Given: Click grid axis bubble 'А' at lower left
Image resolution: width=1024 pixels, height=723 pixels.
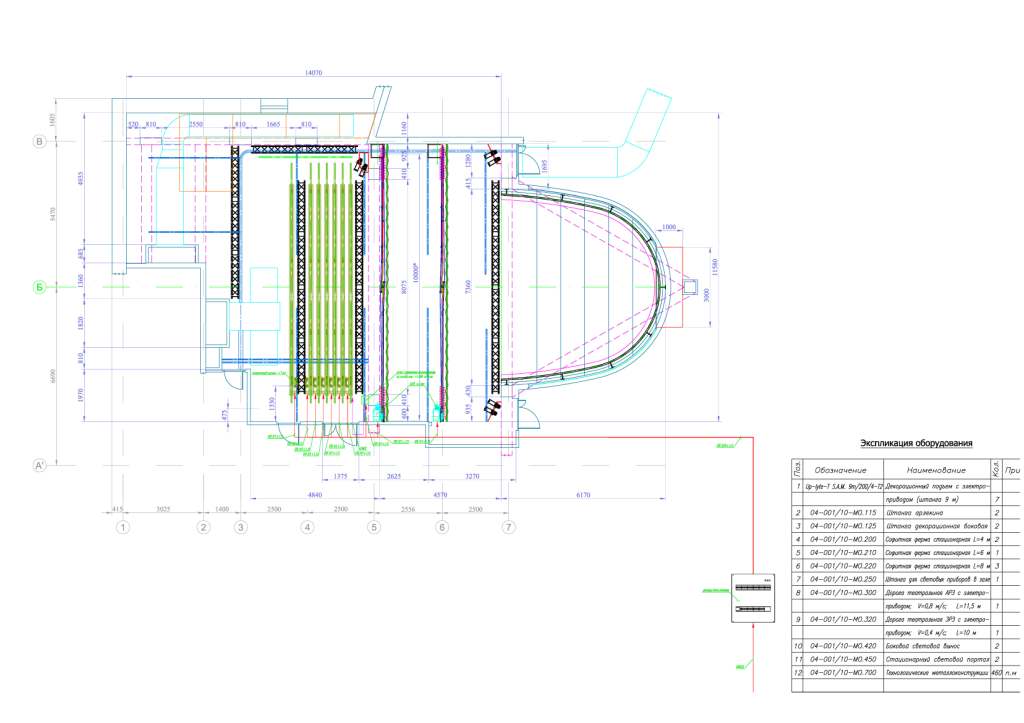Looking at the screenshot, I should click(40, 466).
